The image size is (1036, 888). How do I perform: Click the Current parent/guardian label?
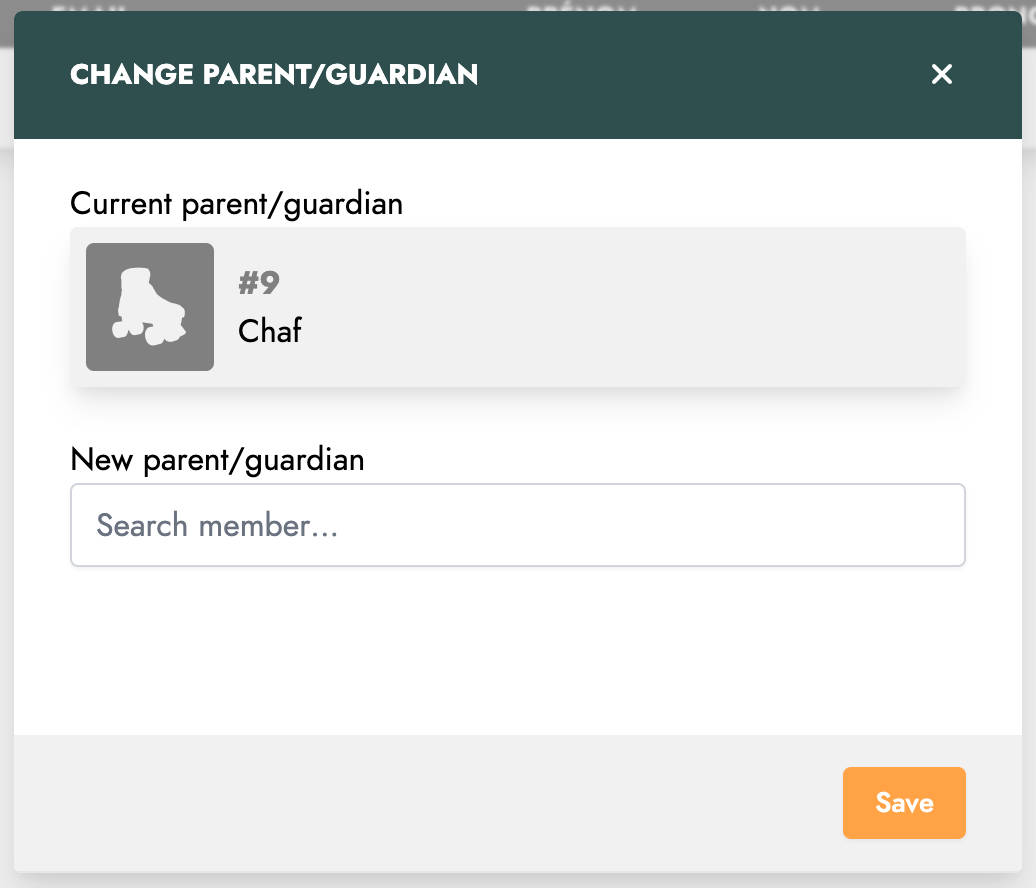pyautogui.click(x=237, y=204)
